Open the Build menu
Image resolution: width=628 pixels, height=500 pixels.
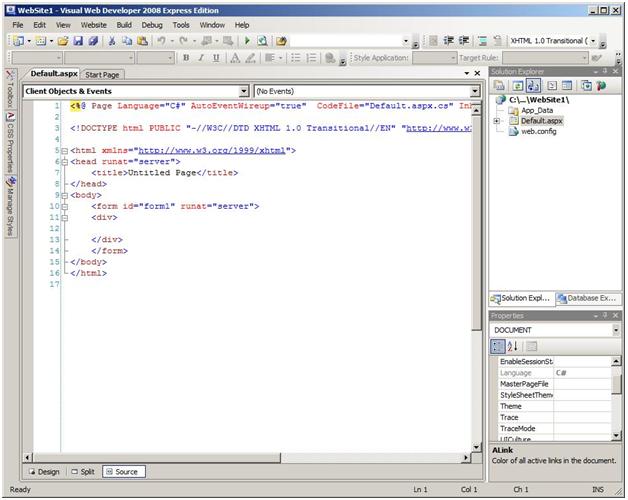[x=124, y=24]
